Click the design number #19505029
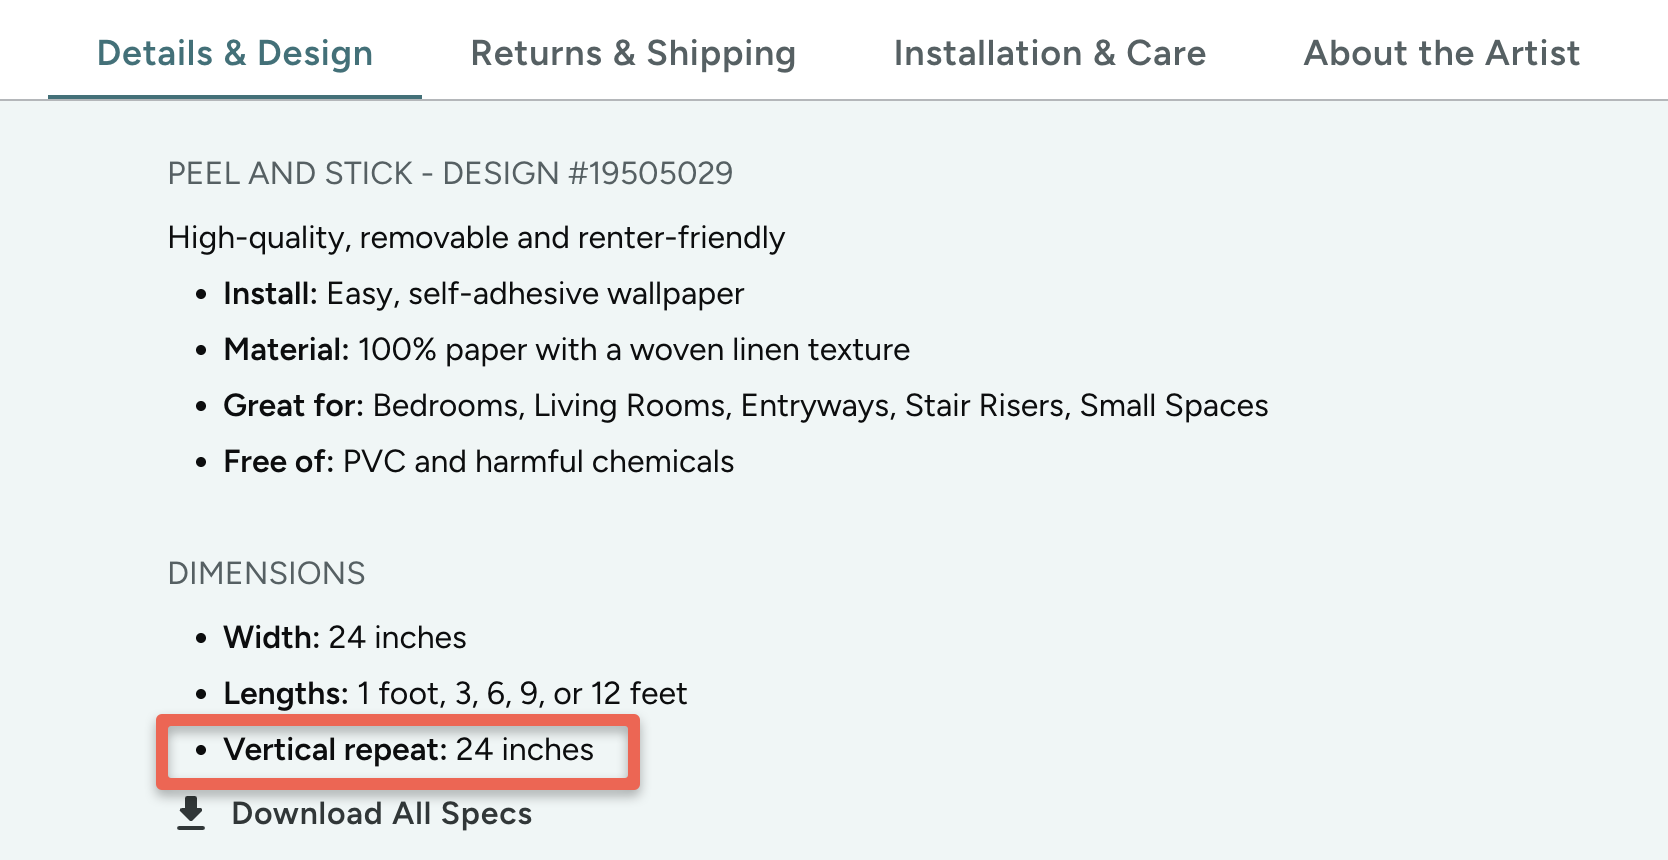Image resolution: width=1668 pixels, height=860 pixels. click(x=650, y=174)
